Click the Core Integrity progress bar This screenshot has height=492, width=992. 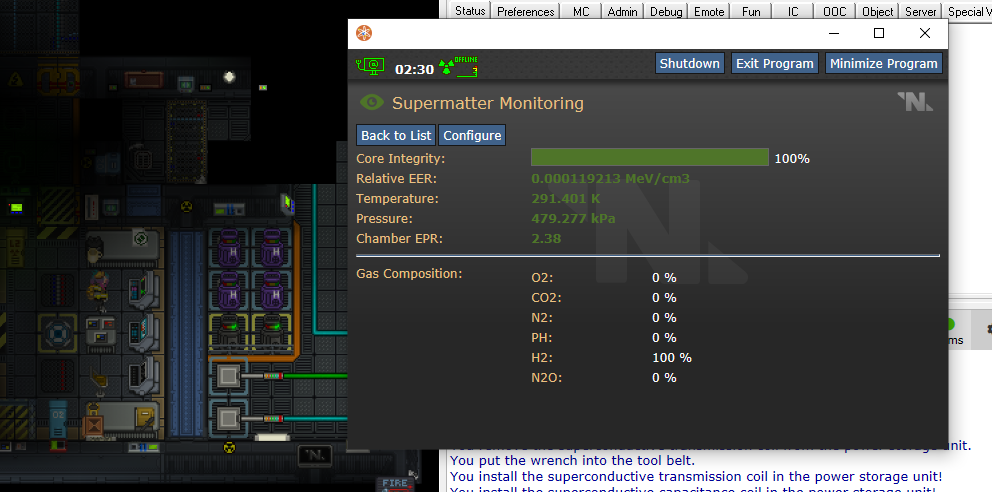coord(649,158)
